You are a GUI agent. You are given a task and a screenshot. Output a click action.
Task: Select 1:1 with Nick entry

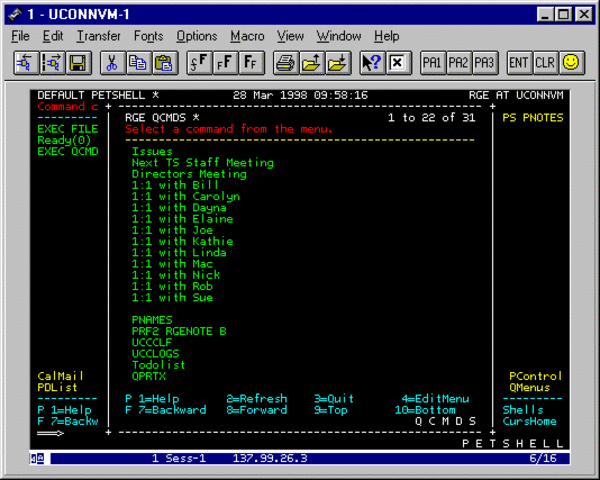176,275
